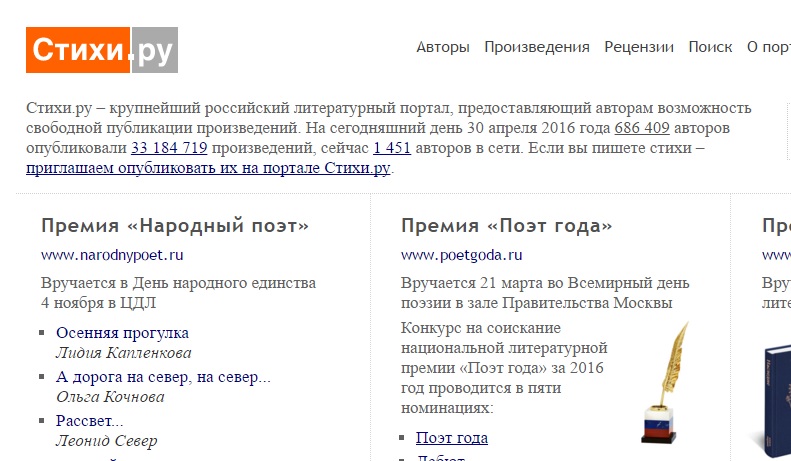Open the 1 451 authors online link
791x461 pixels.
pyautogui.click(x=392, y=148)
